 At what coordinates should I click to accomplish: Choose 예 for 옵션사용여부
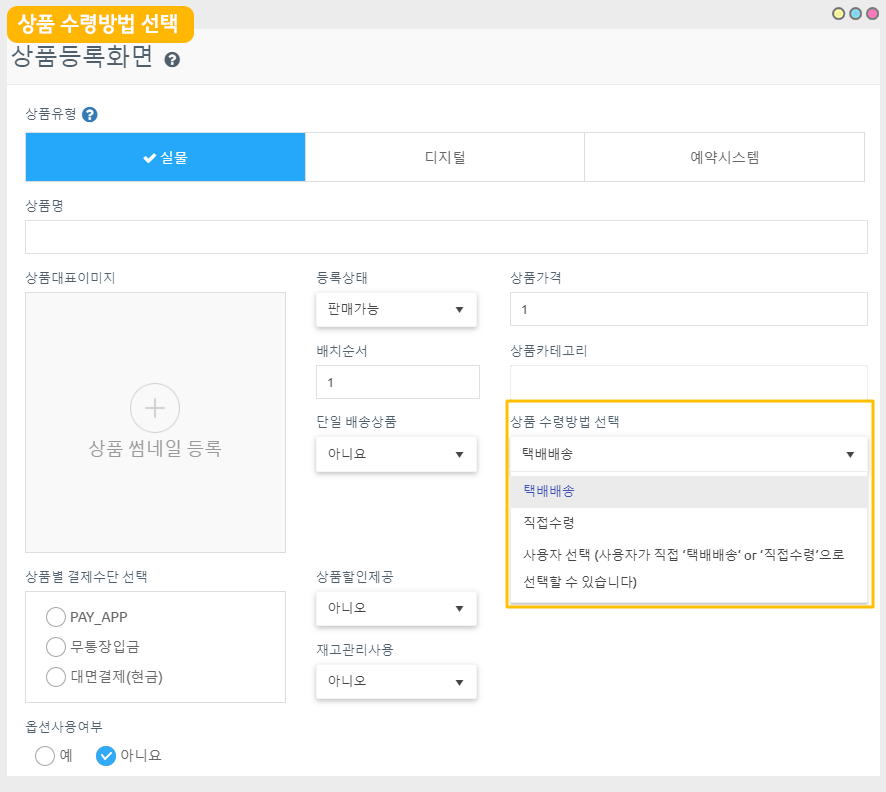(x=45, y=756)
